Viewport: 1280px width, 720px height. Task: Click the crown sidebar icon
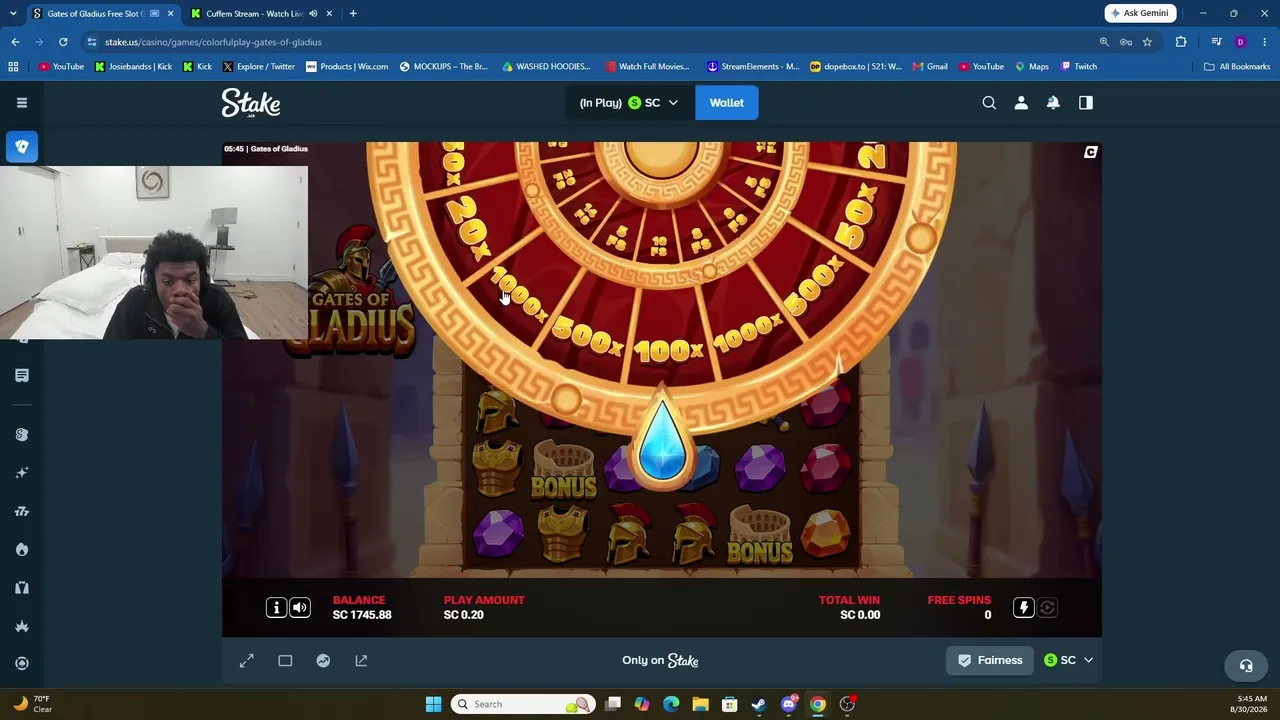coord(21,626)
